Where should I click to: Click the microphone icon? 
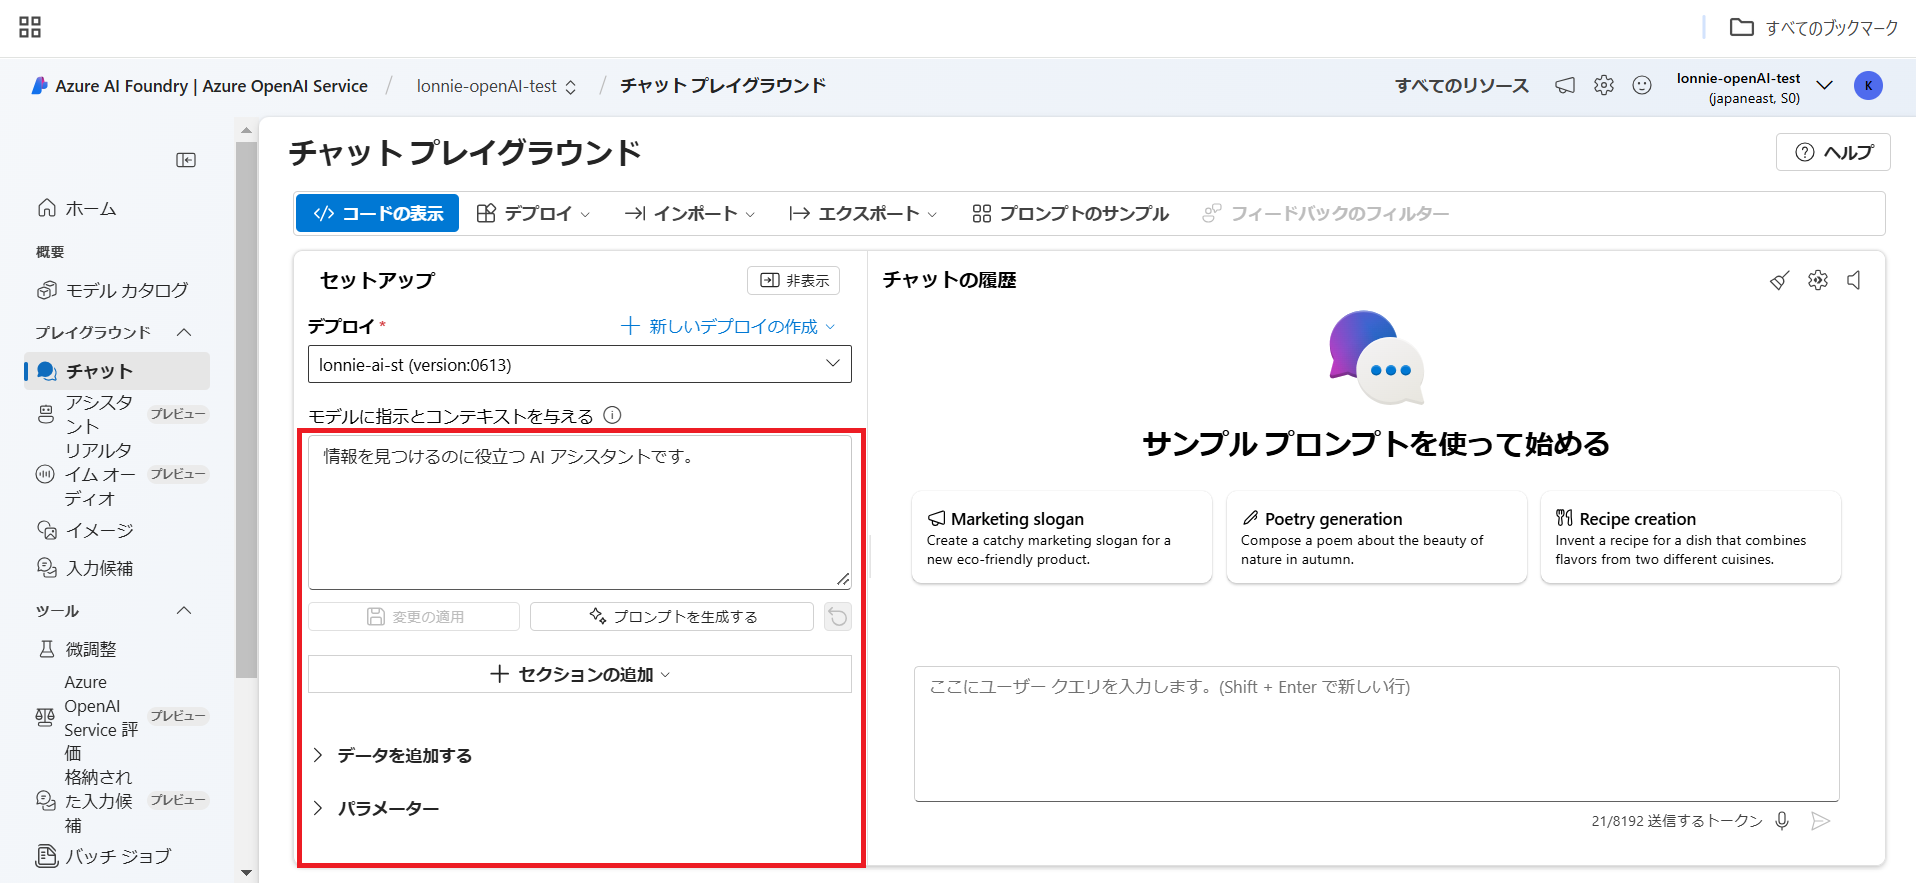tap(1782, 821)
